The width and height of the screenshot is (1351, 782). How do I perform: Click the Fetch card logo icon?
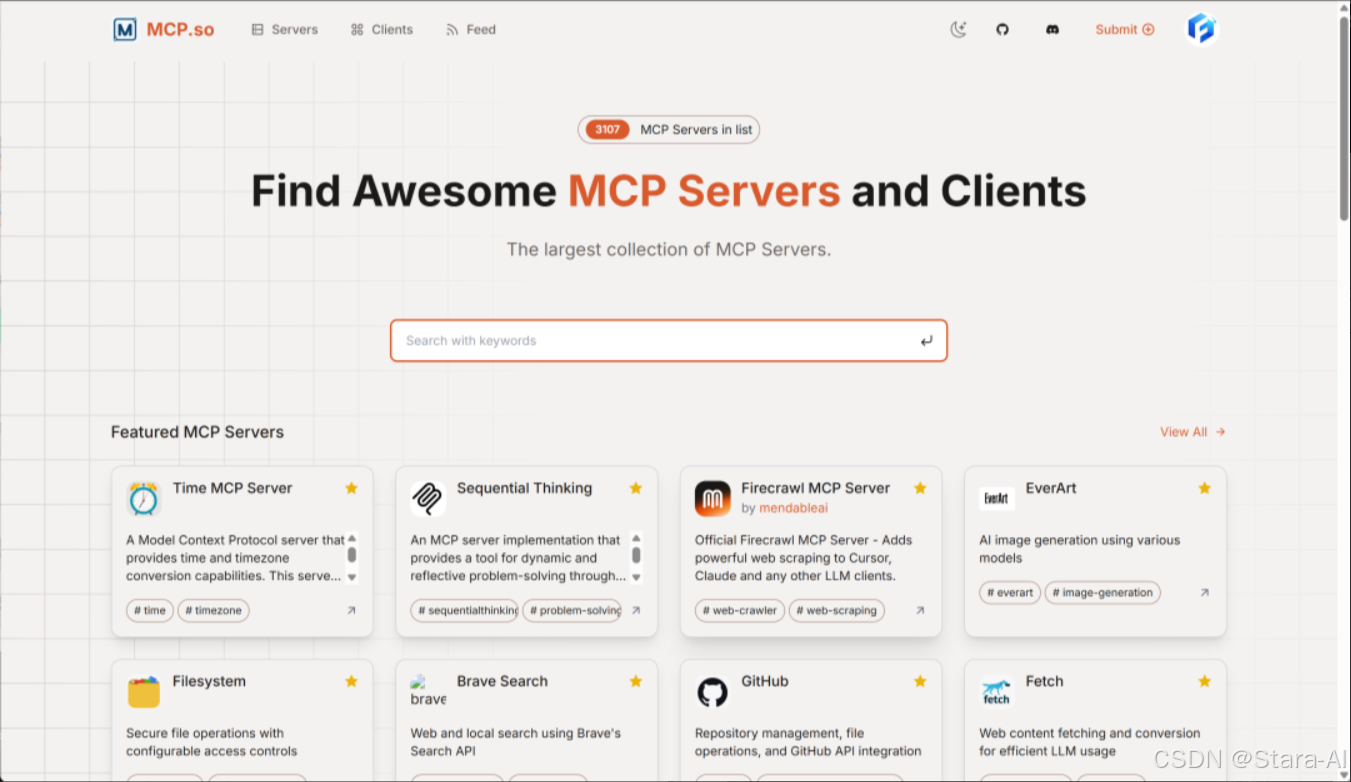pyautogui.click(x=997, y=691)
